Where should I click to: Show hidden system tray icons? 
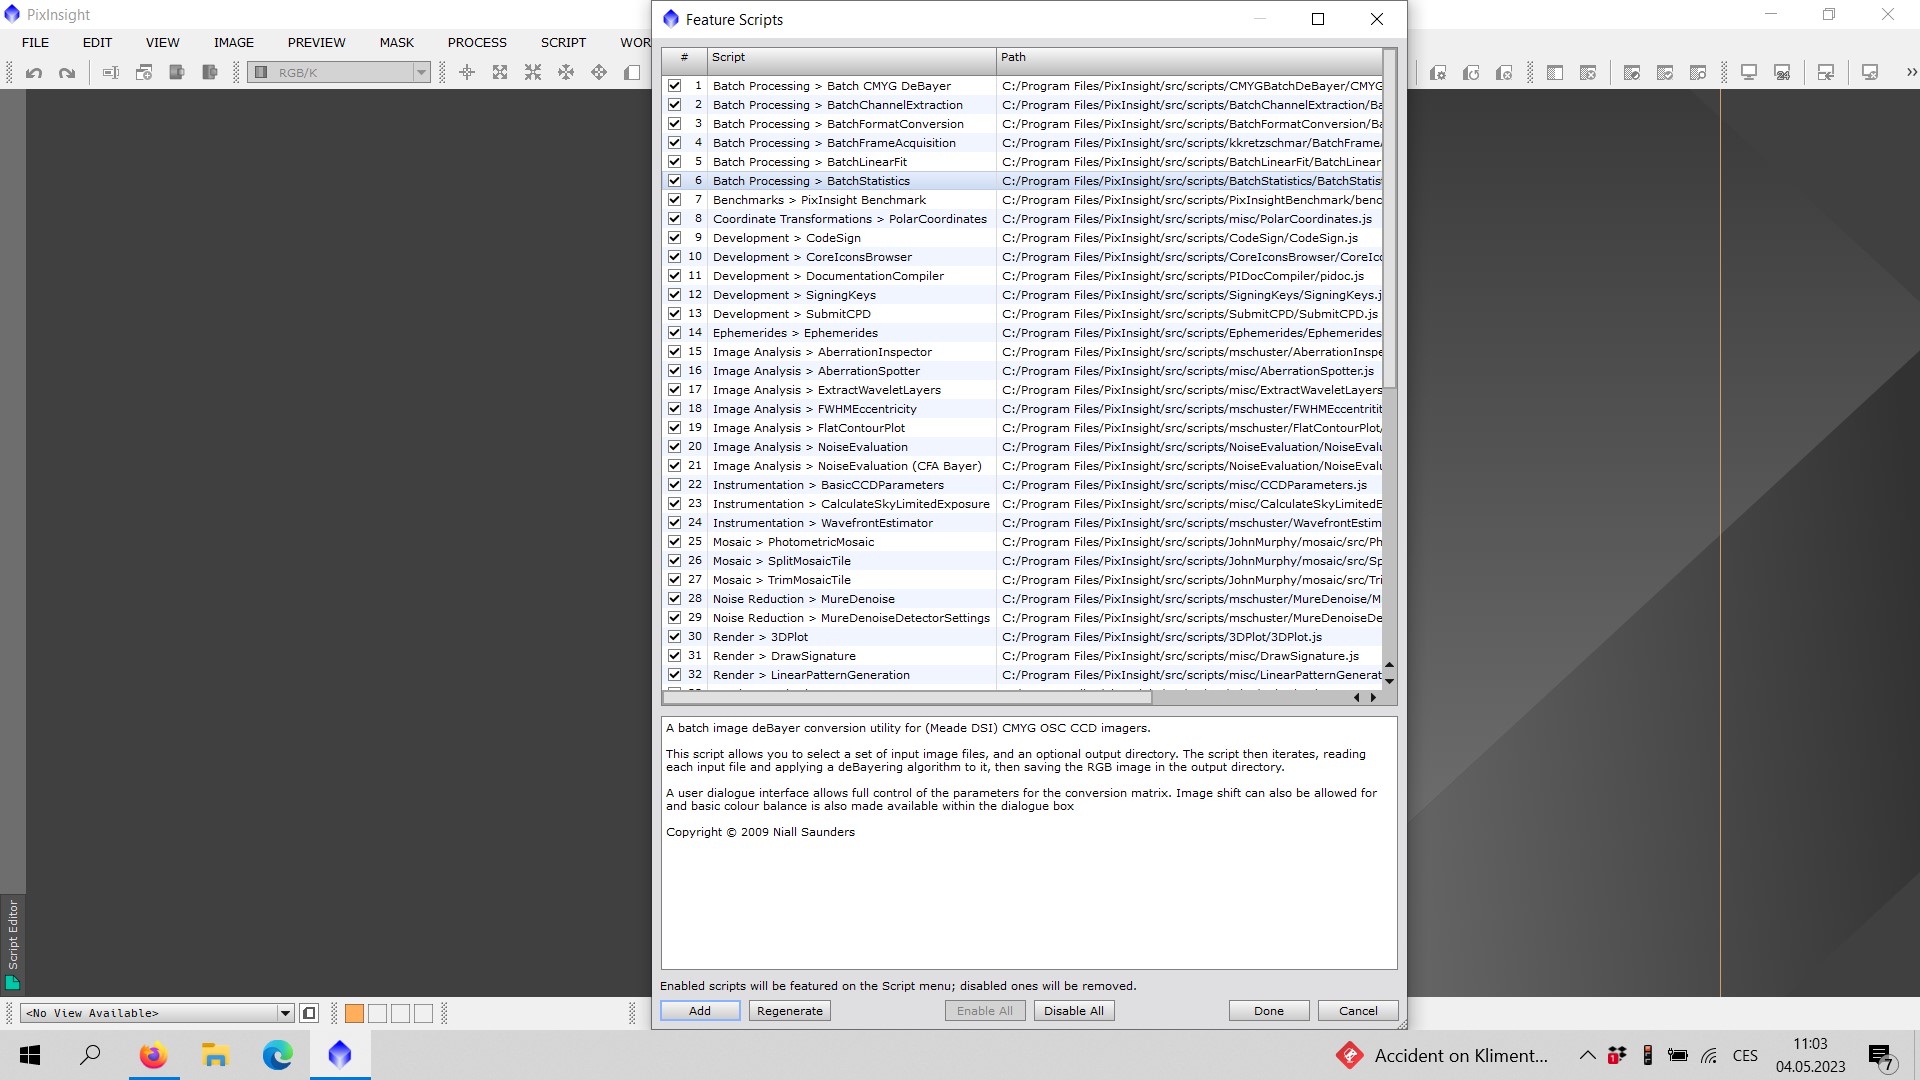[x=1587, y=1055]
